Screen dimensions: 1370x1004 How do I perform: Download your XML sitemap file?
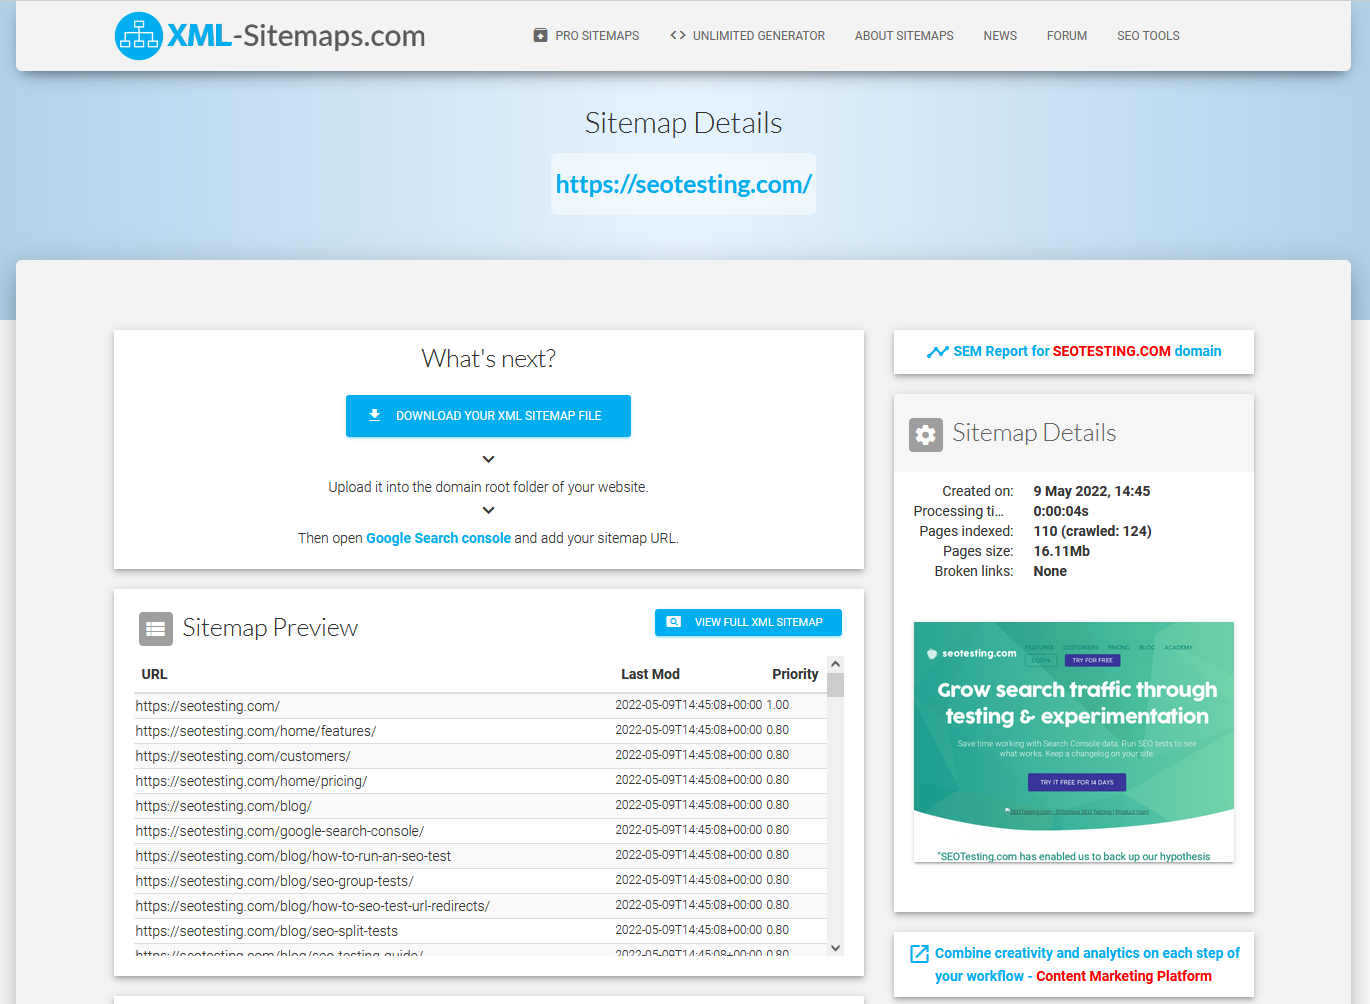pos(488,416)
